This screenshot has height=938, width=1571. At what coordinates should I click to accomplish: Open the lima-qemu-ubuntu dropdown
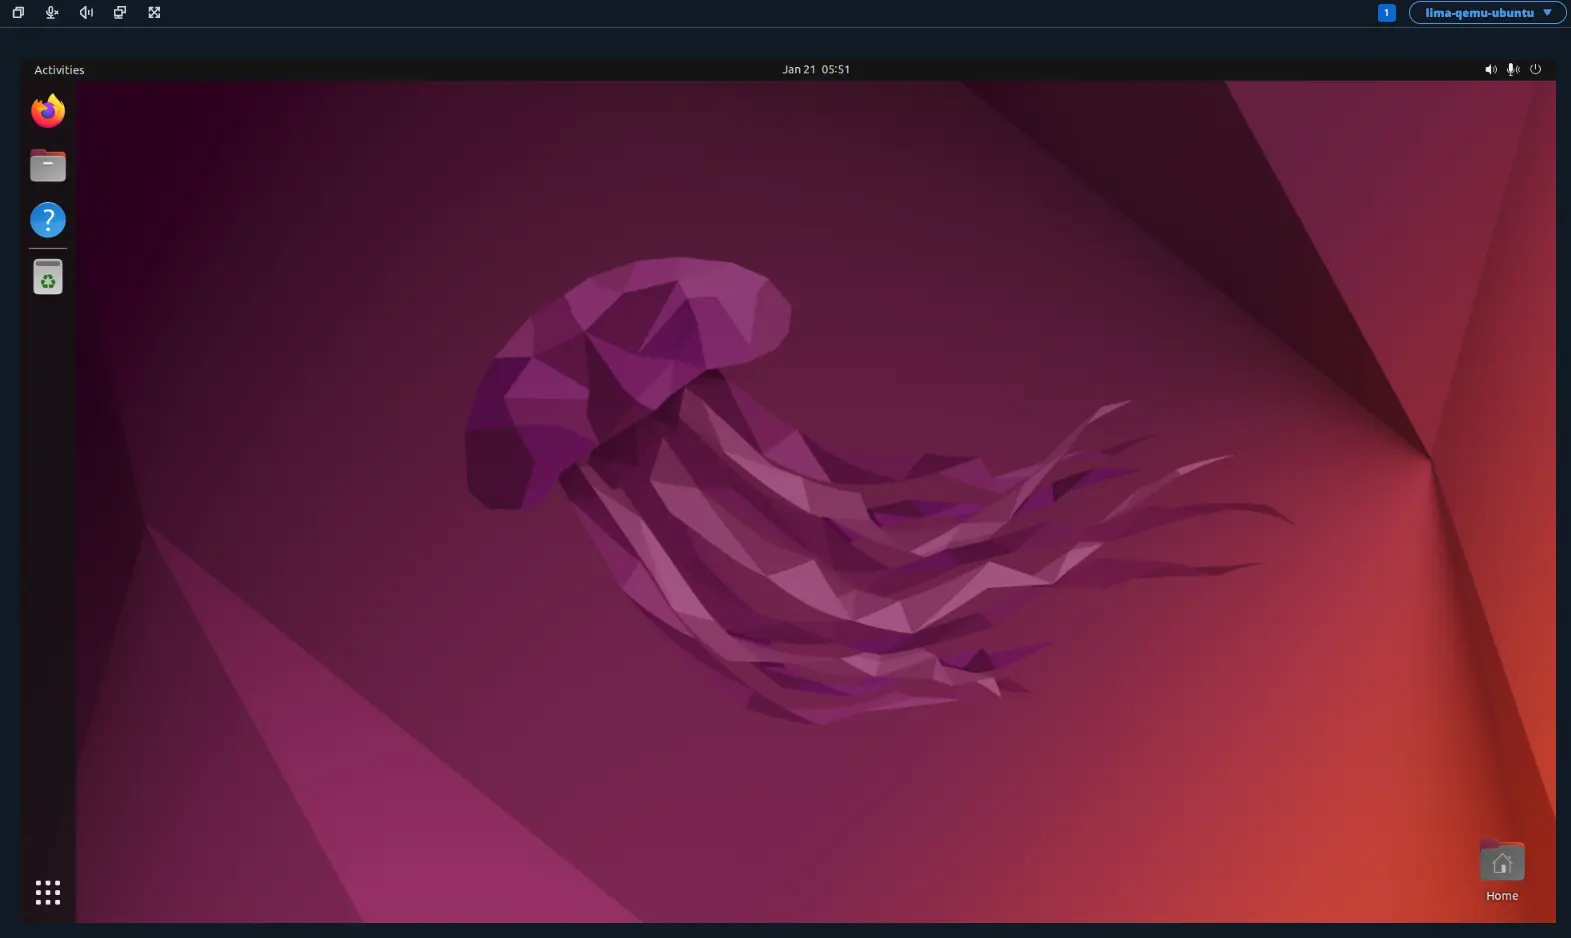point(1487,13)
